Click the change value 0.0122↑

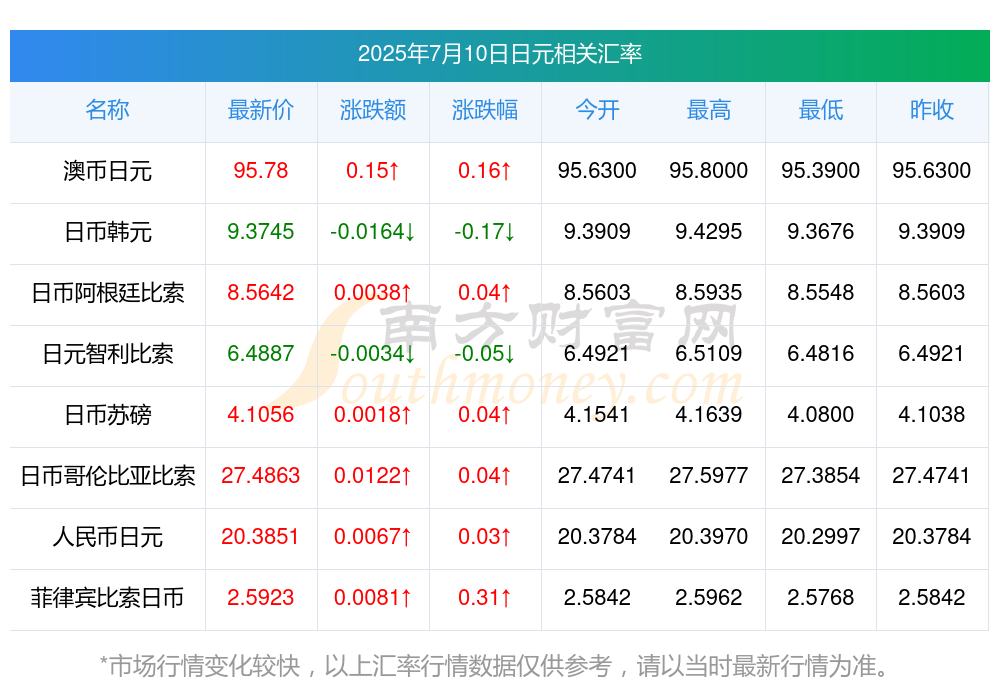(372, 475)
